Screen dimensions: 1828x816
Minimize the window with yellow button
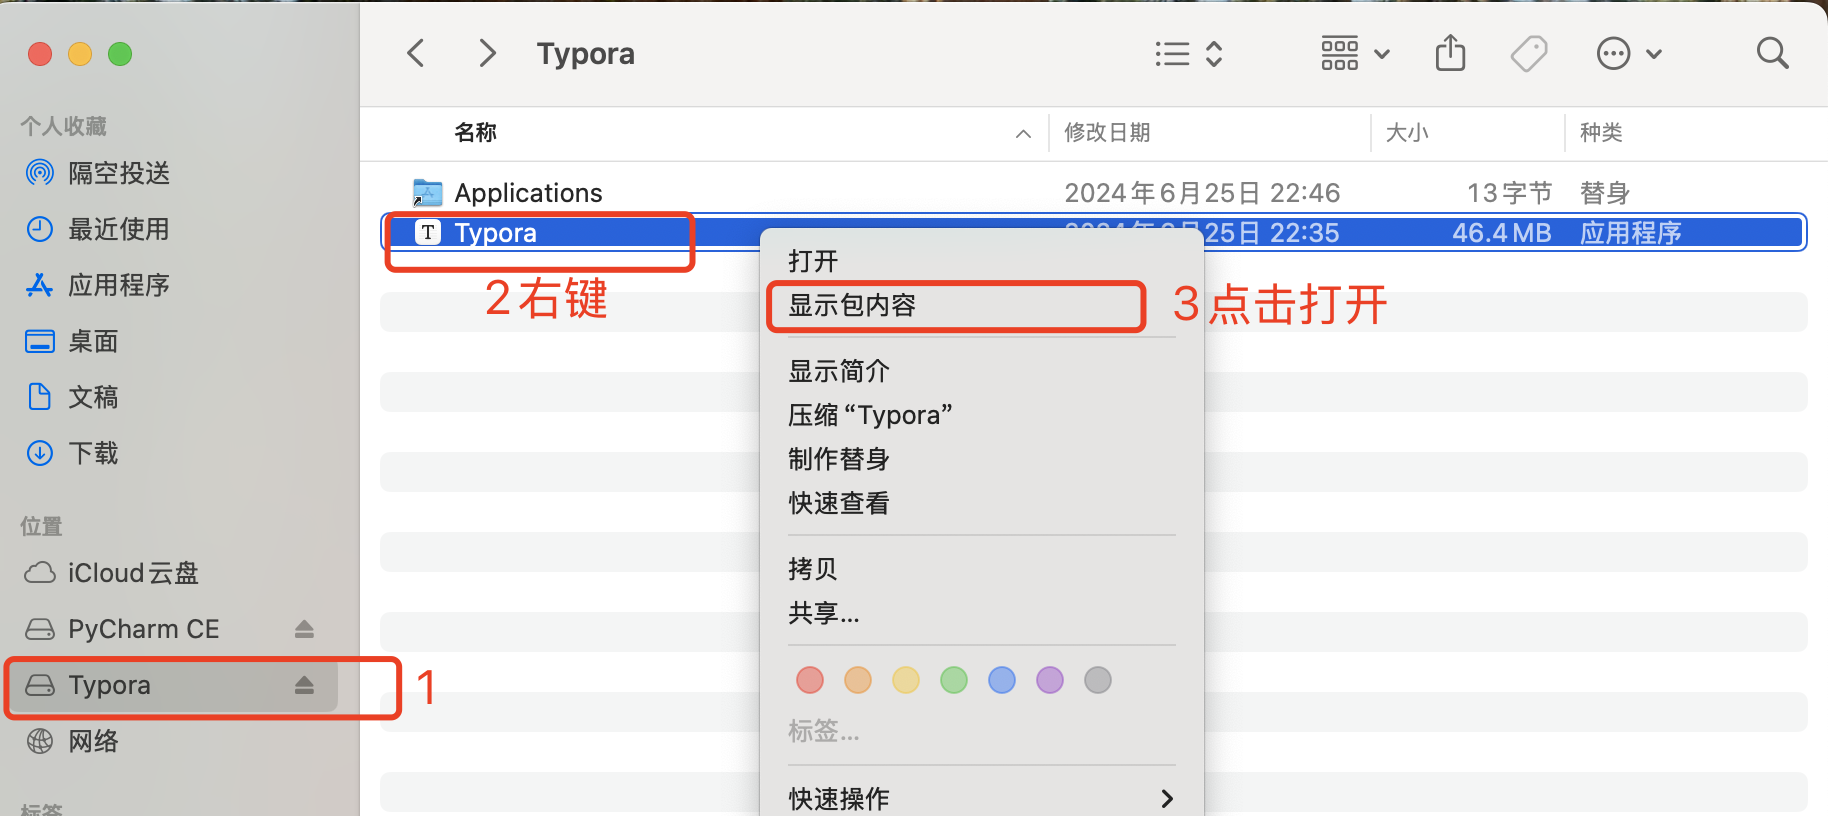(x=80, y=54)
